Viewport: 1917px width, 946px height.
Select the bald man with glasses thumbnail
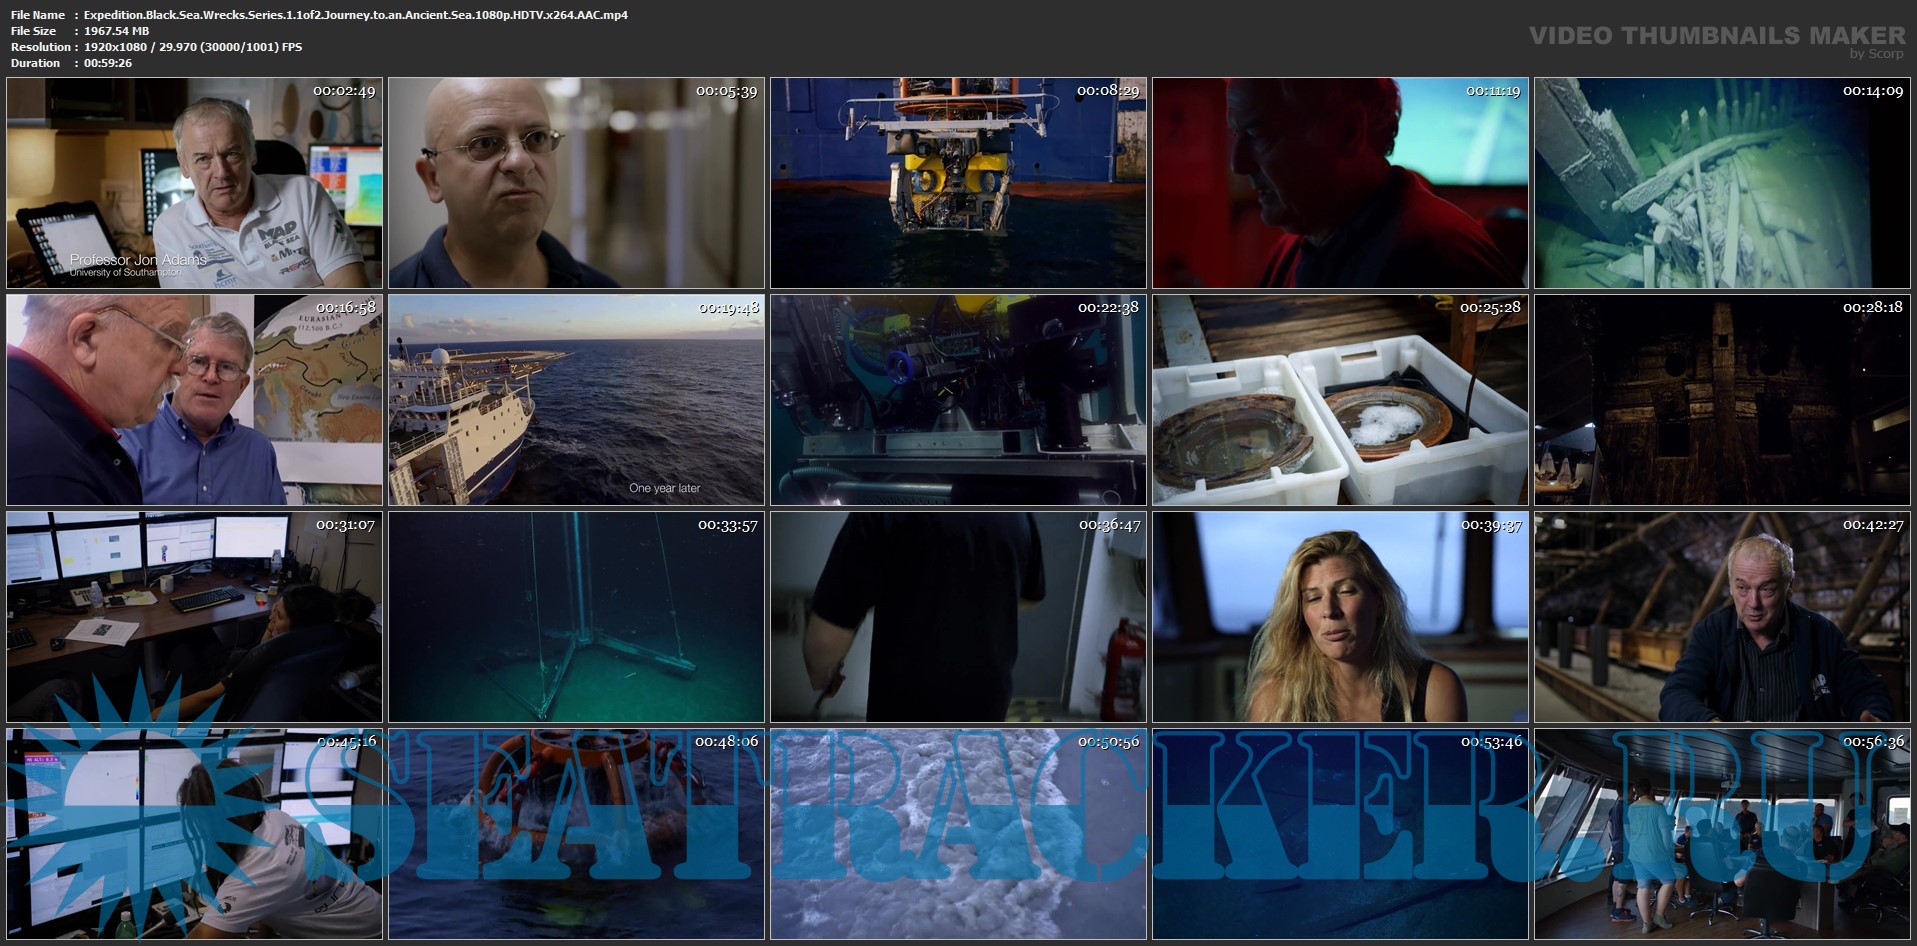tap(576, 183)
